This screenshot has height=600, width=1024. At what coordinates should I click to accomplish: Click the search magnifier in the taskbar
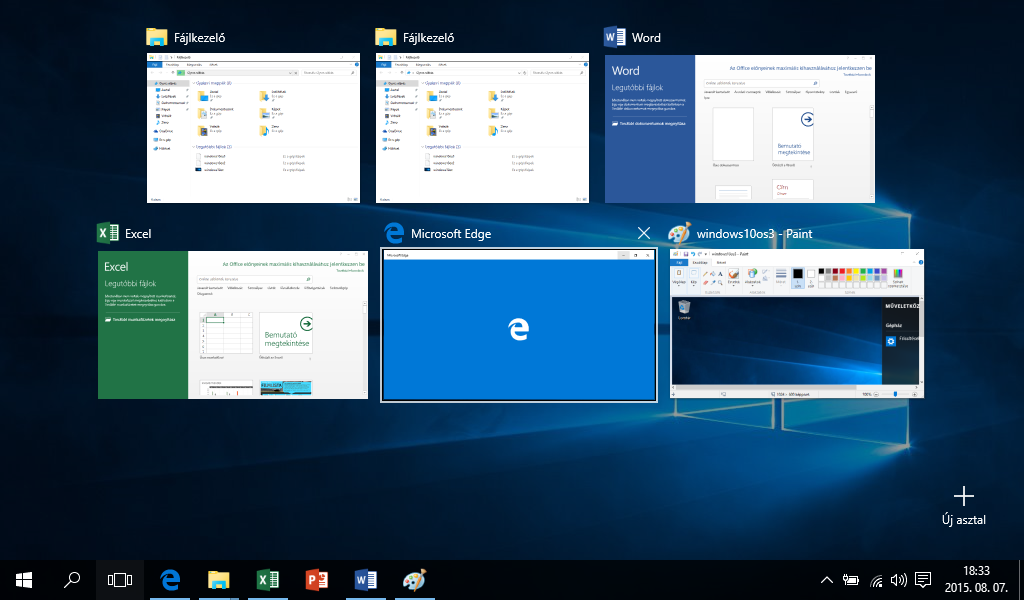coord(72,579)
